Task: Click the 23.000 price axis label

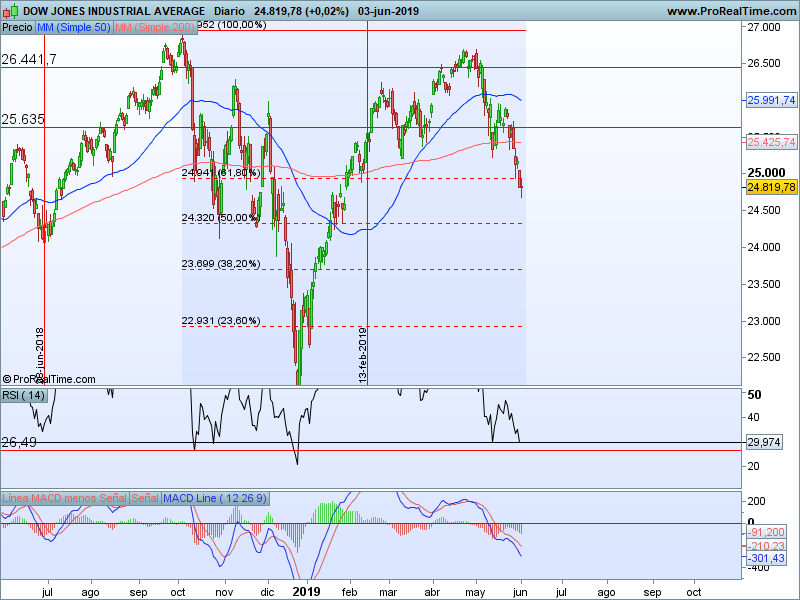Action: [764, 321]
